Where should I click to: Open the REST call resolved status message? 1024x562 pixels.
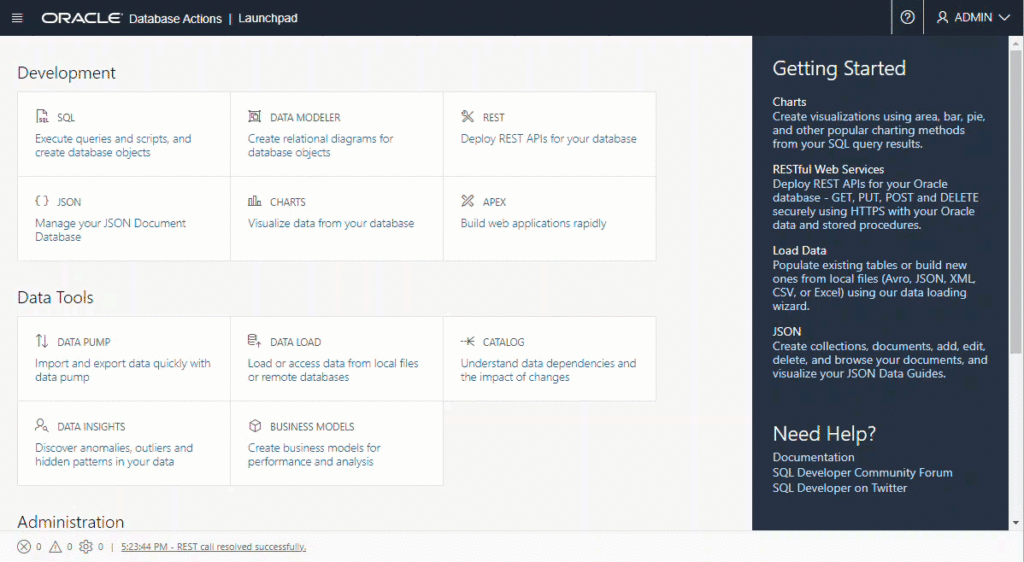tap(213, 547)
